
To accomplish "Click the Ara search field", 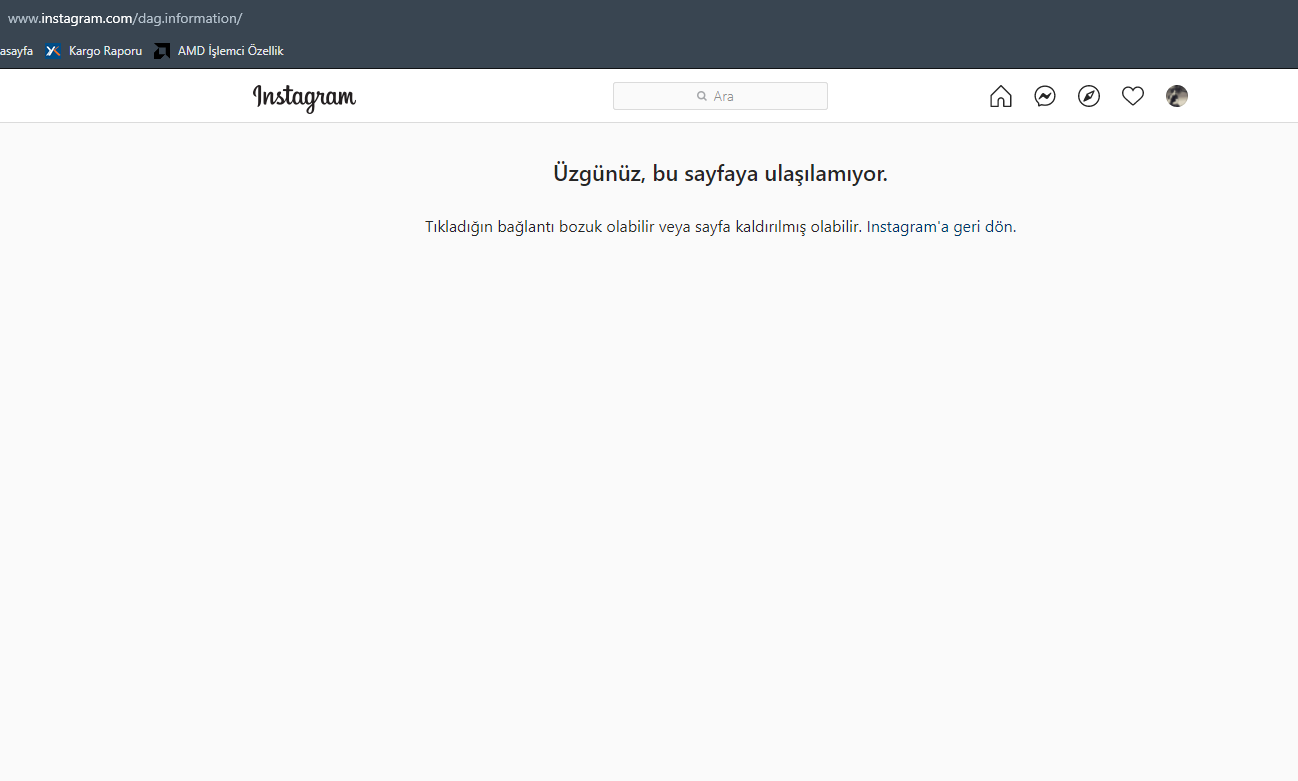I will coord(720,96).
